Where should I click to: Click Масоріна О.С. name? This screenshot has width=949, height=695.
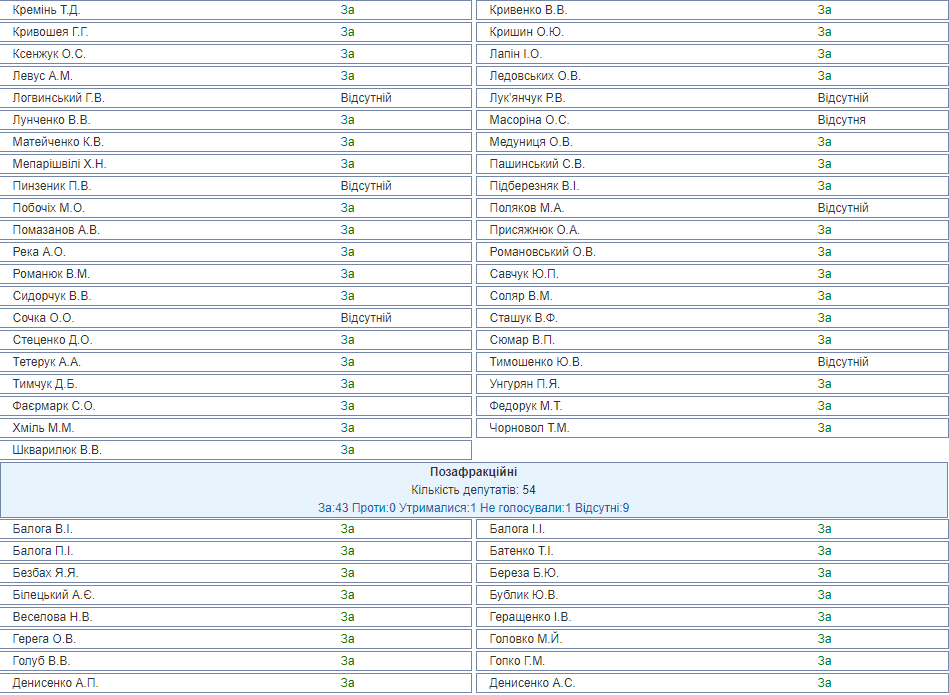(530, 120)
